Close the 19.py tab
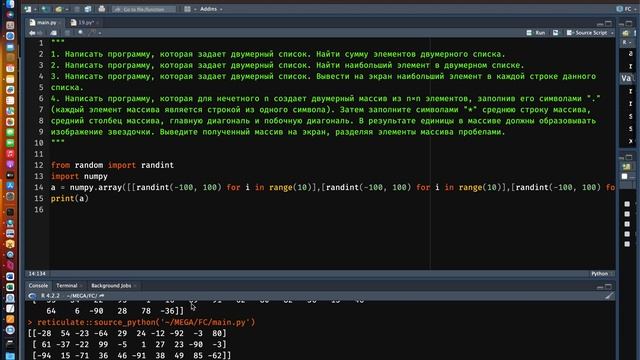 [x=98, y=23]
